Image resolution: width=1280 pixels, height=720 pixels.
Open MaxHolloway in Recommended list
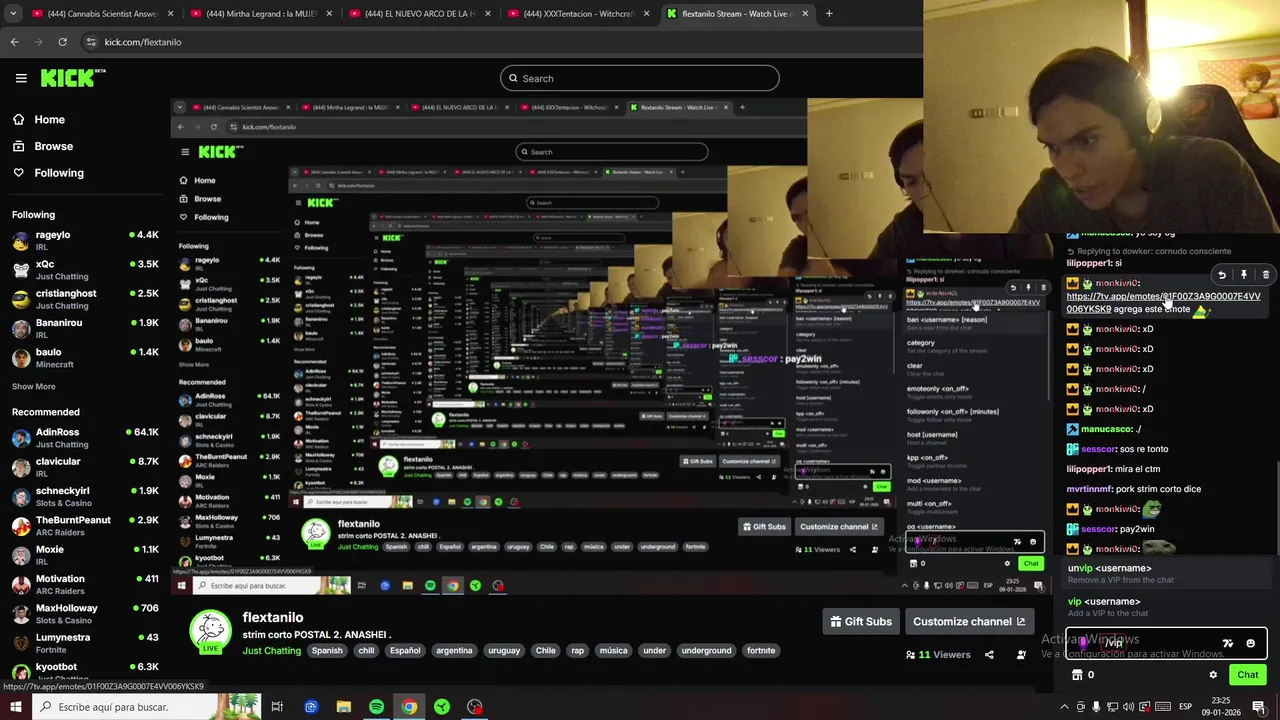(85, 613)
